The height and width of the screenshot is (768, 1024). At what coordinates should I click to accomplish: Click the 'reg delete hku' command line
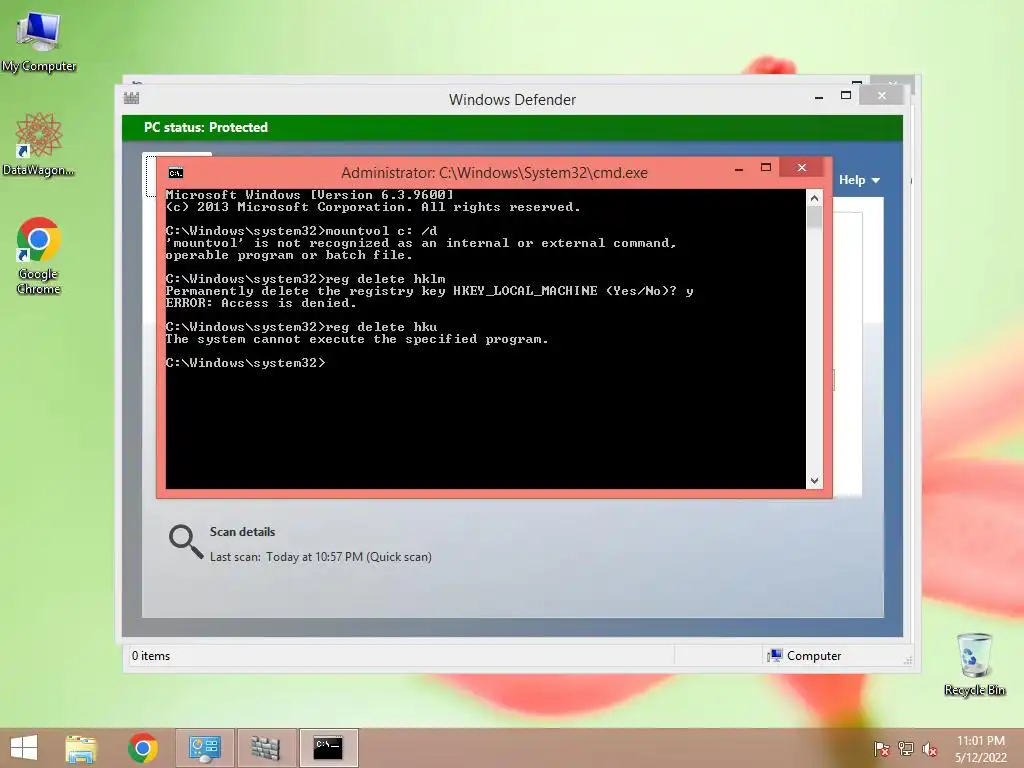tap(302, 327)
